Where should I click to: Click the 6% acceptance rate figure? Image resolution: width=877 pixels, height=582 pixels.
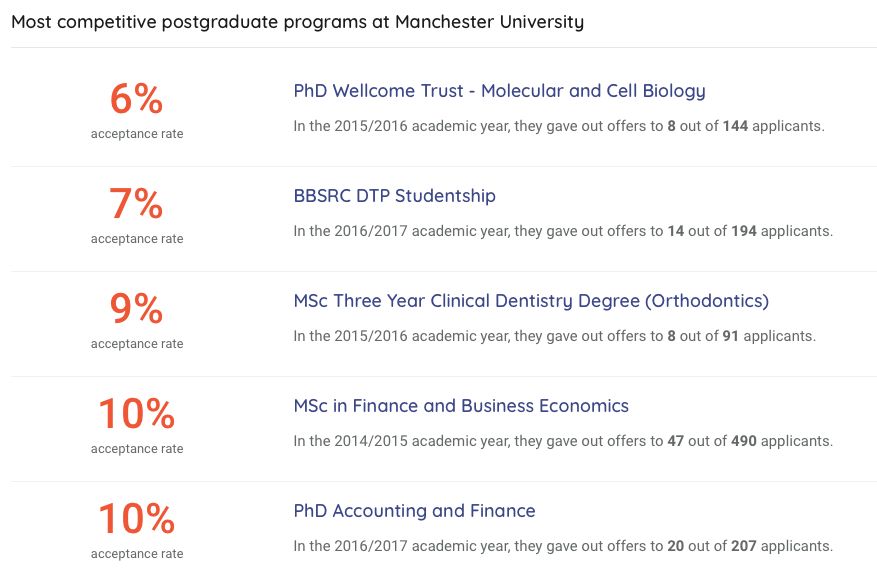(x=137, y=100)
